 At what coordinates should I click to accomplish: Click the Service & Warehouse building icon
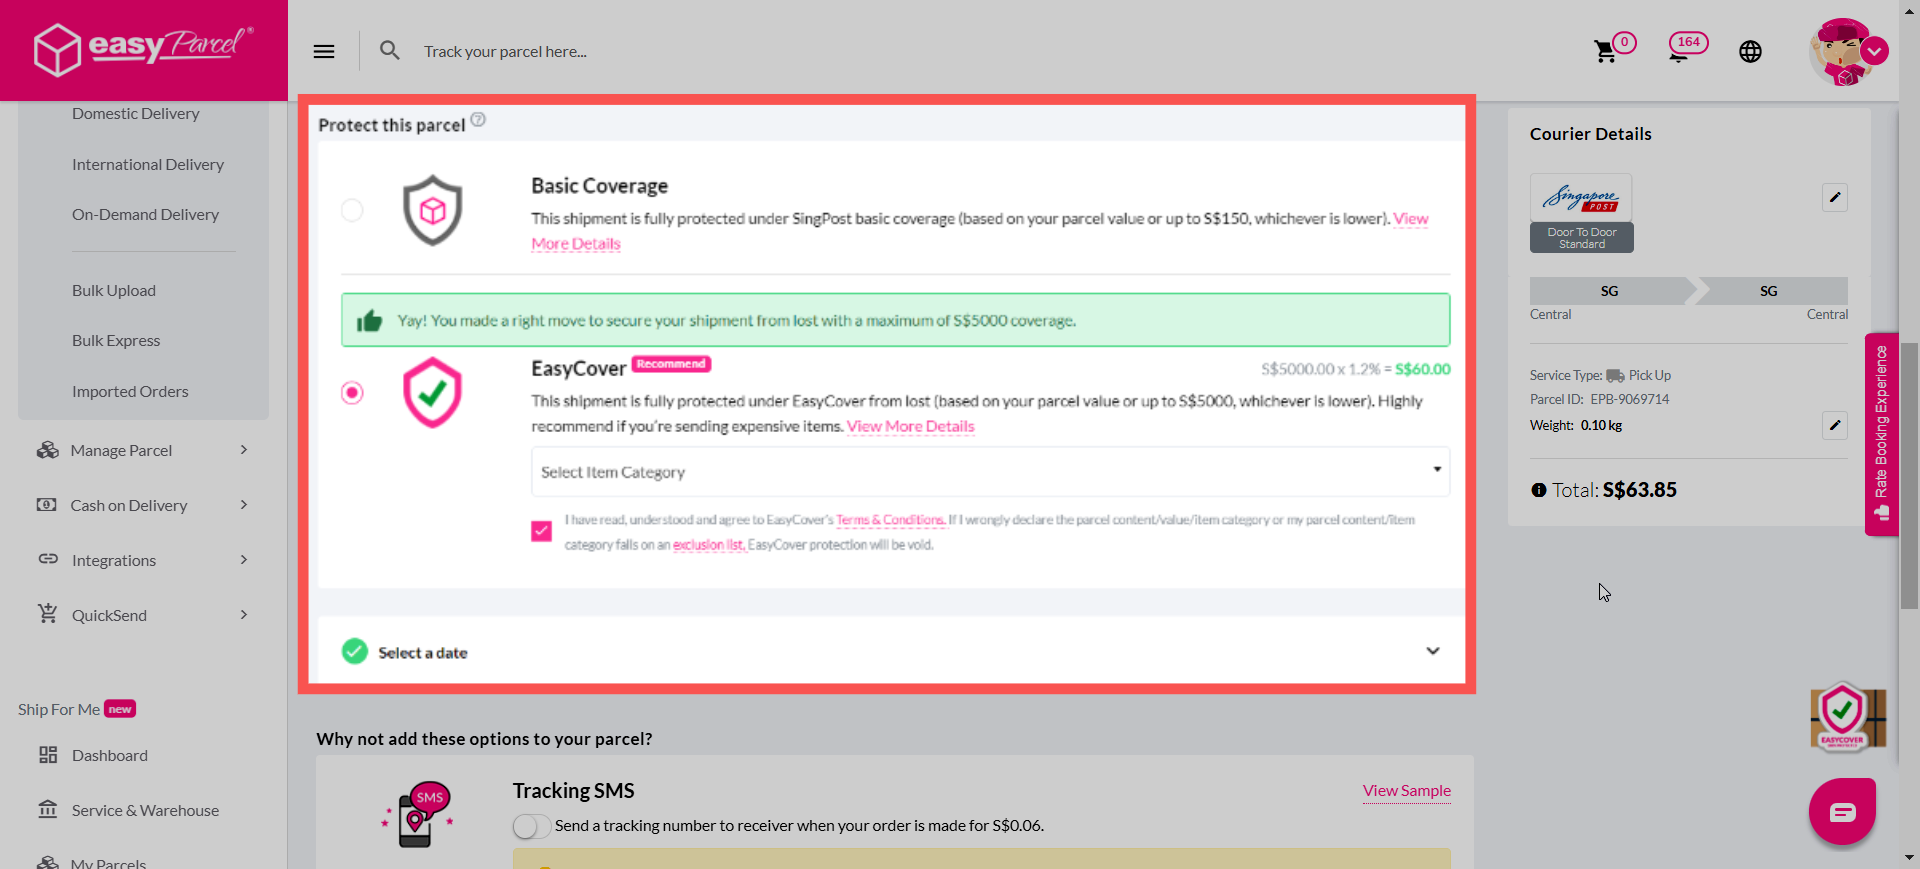(x=47, y=809)
